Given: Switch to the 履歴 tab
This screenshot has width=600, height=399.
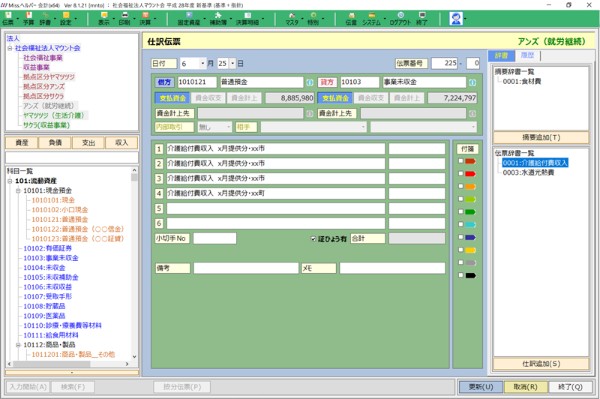Looking at the screenshot, I should pos(527,55).
